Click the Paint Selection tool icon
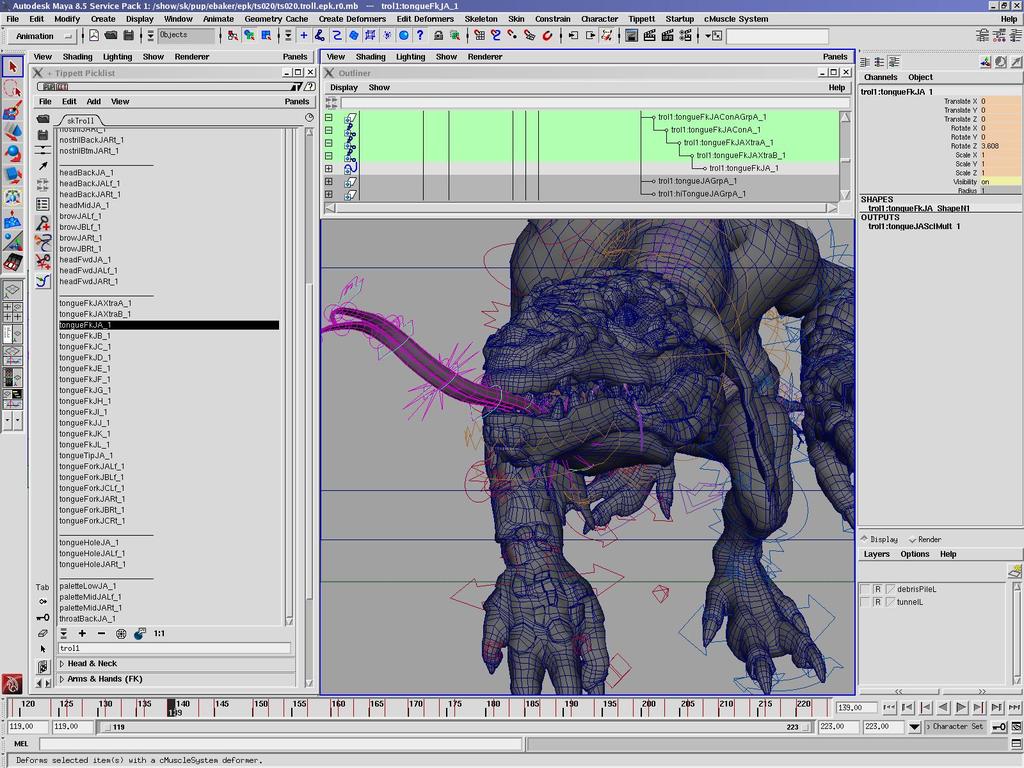 click(x=13, y=110)
